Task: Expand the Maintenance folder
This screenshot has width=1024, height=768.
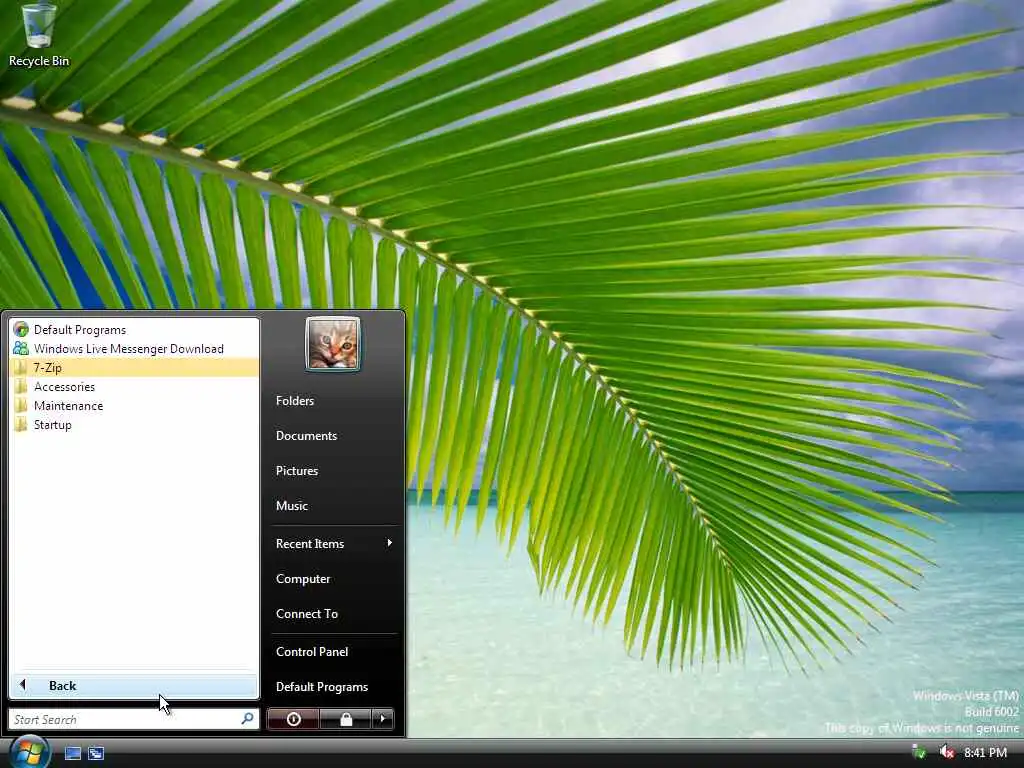Action: pos(134,406)
